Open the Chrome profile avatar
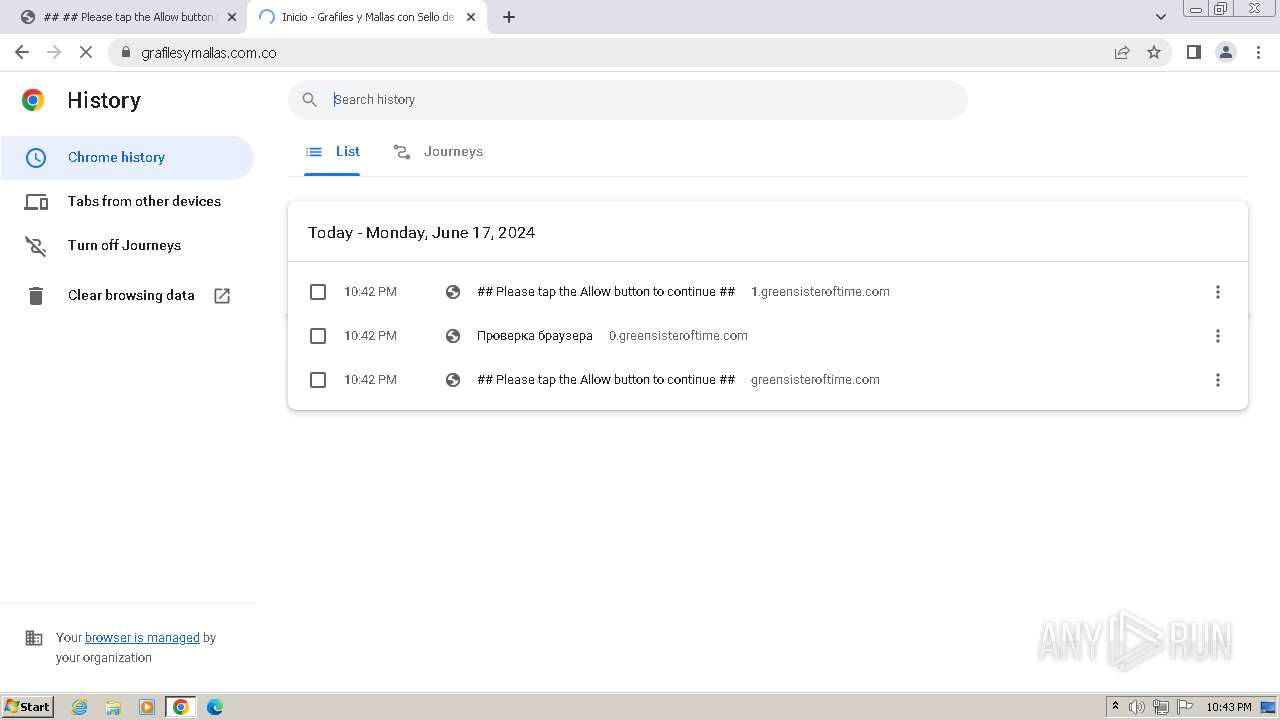1280x720 pixels. [1226, 52]
